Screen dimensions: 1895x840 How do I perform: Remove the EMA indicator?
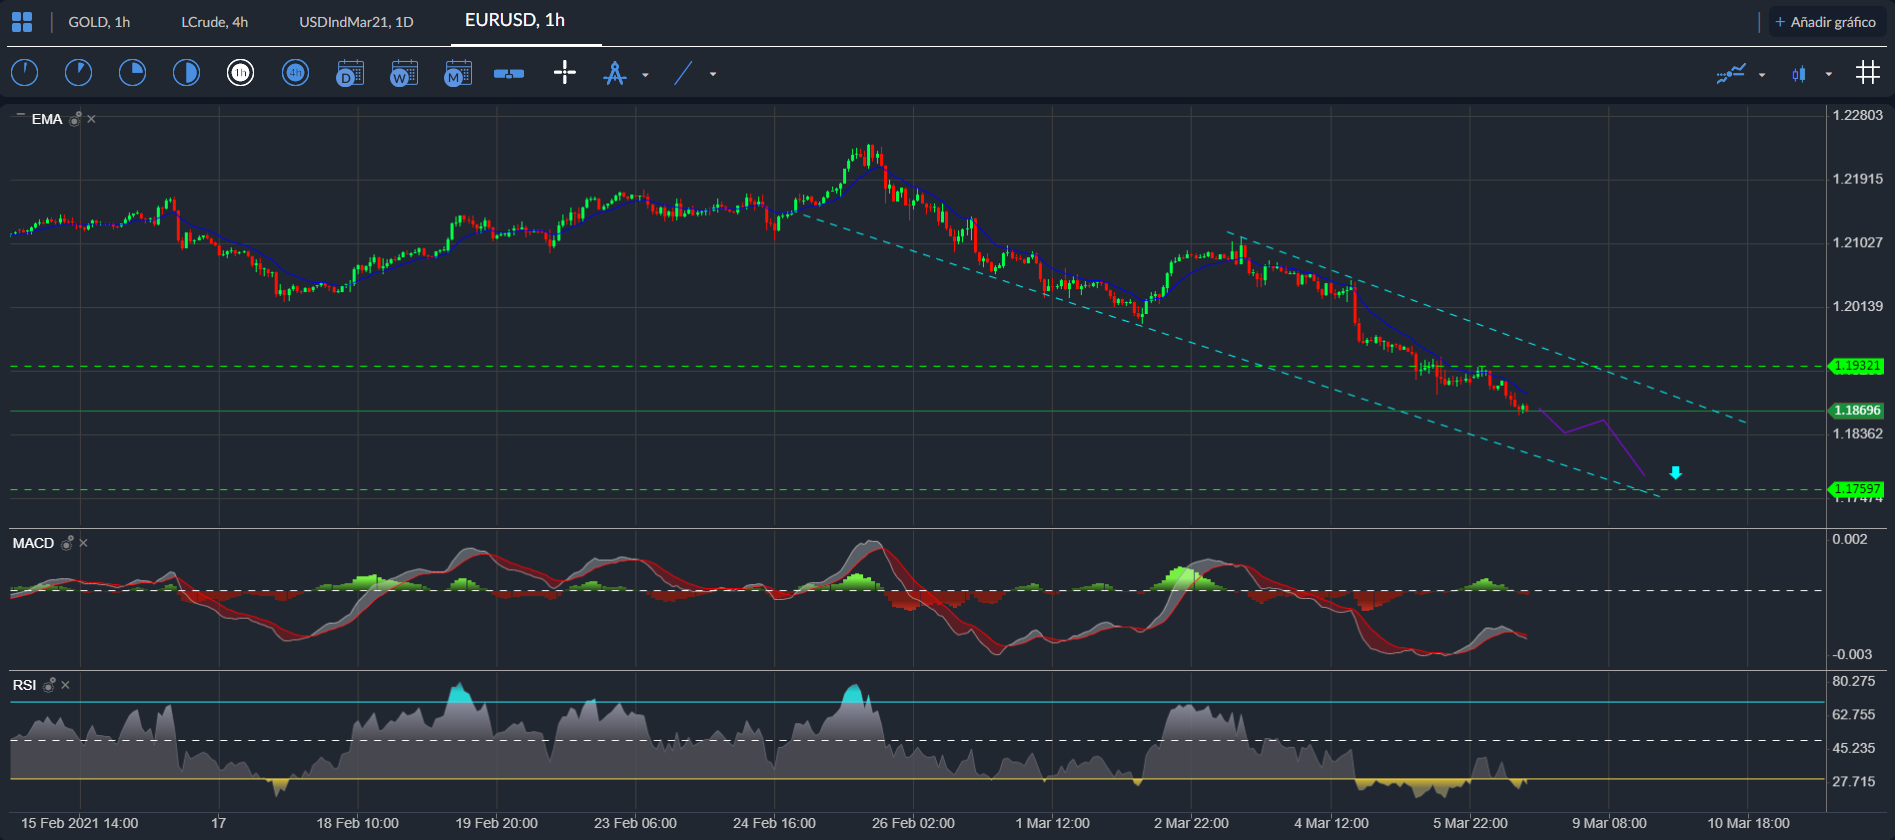click(91, 119)
